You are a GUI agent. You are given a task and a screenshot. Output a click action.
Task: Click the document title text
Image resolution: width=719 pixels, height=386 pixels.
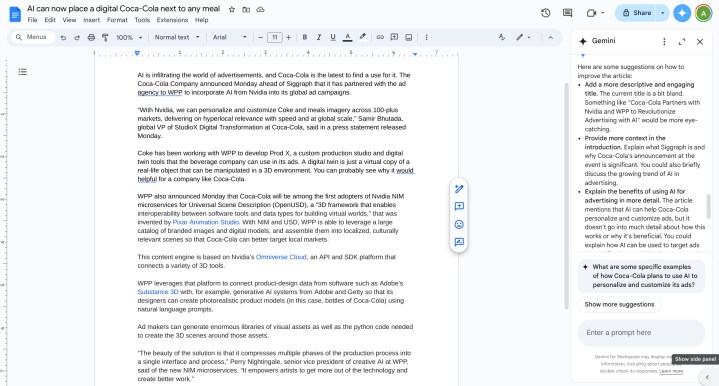coord(123,9)
